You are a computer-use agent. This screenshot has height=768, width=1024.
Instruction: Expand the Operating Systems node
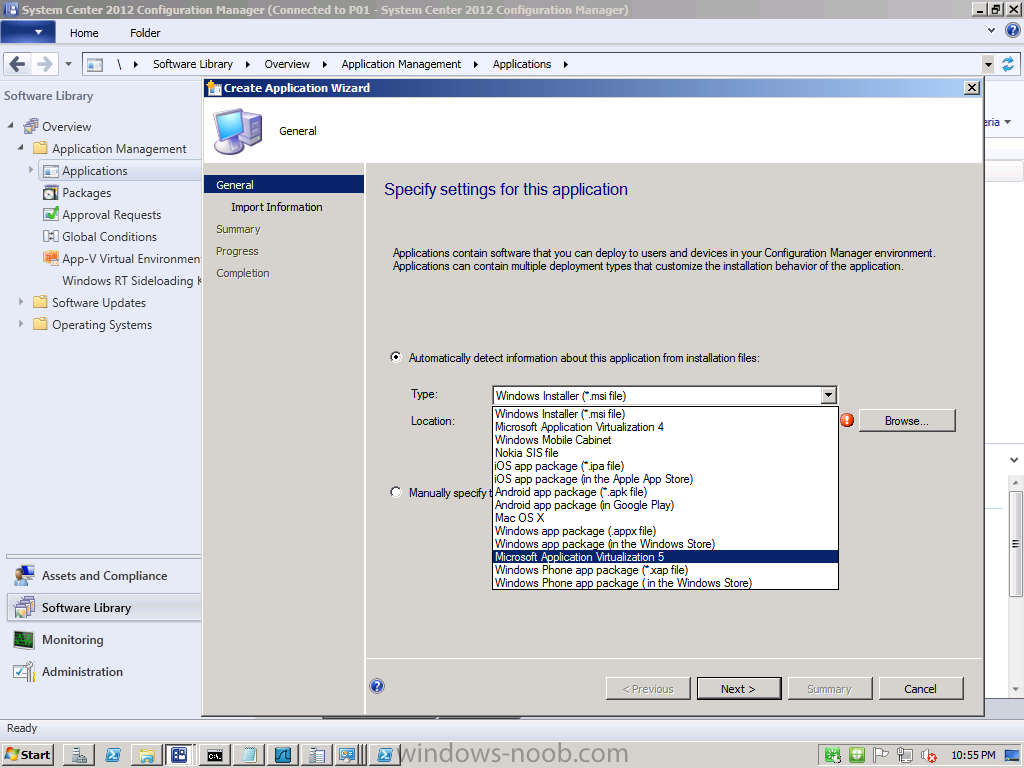(20, 324)
